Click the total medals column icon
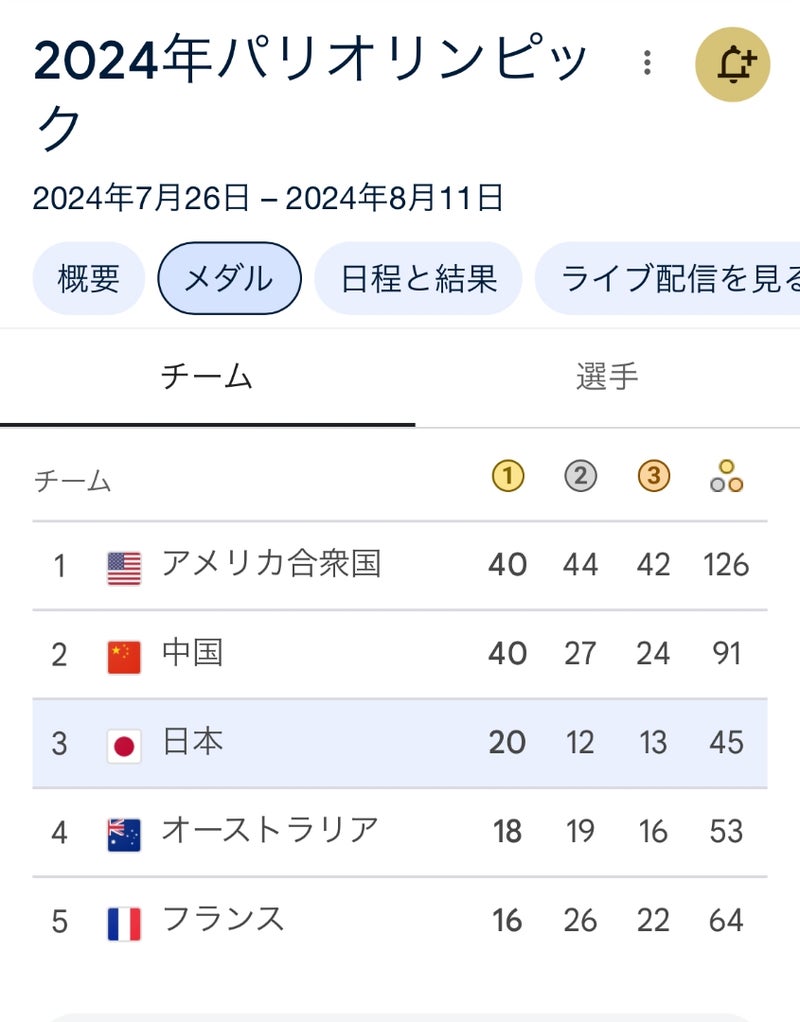Image resolution: width=800 pixels, height=1022 pixels. tap(726, 477)
